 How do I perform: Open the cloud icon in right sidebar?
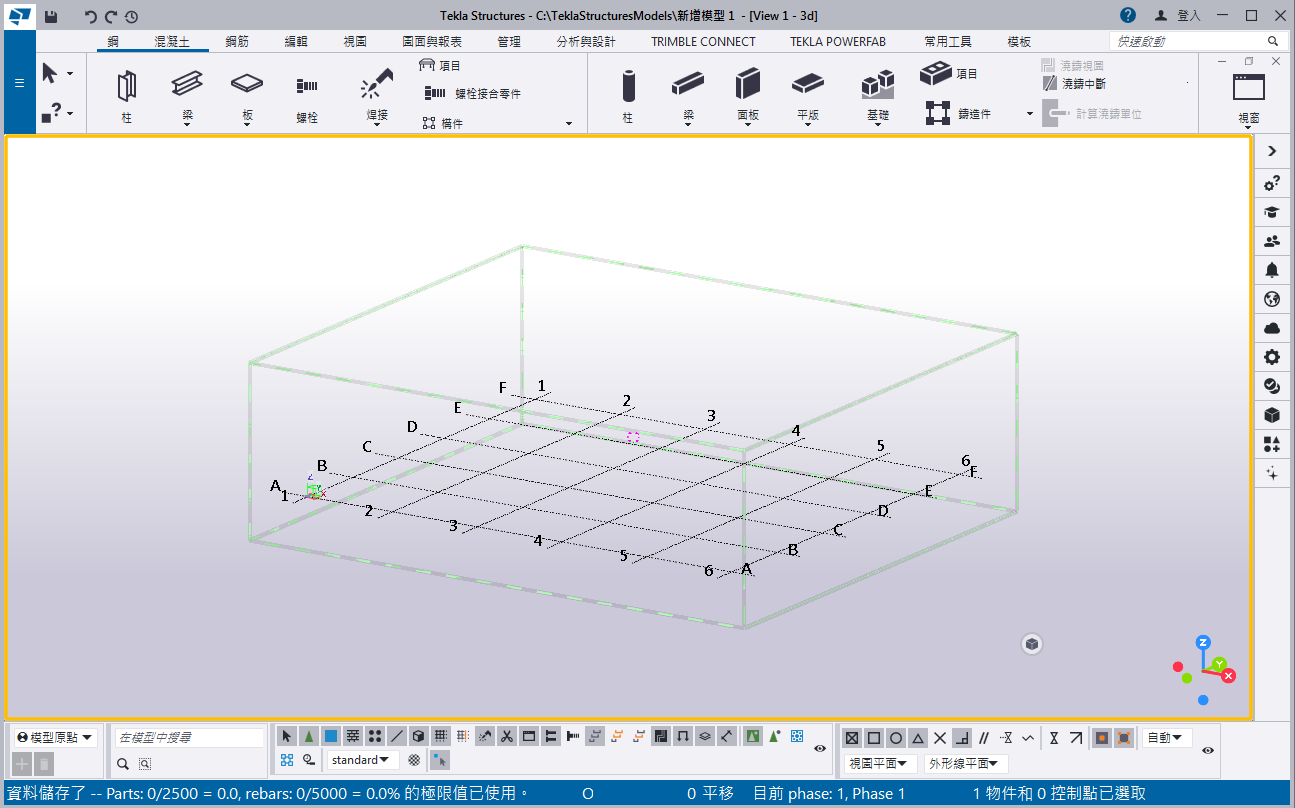(1272, 328)
